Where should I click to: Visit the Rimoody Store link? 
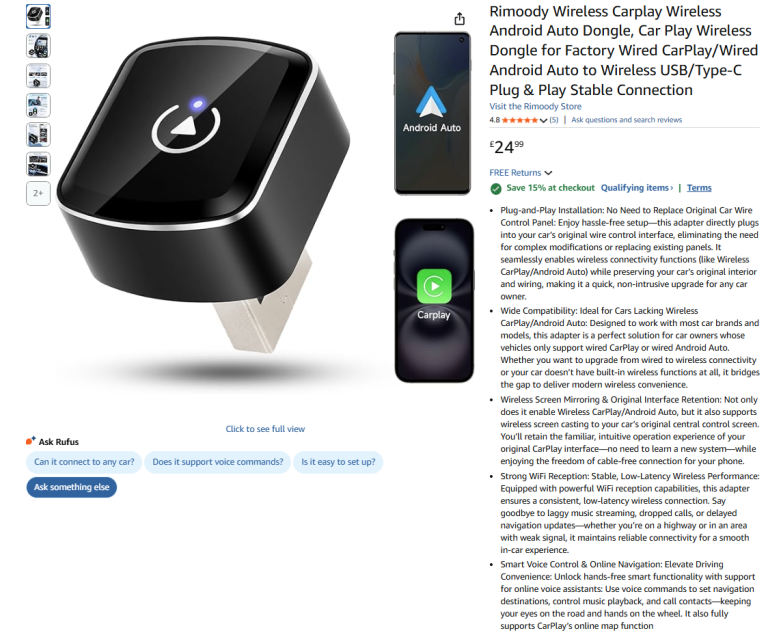(x=535, y=106)
